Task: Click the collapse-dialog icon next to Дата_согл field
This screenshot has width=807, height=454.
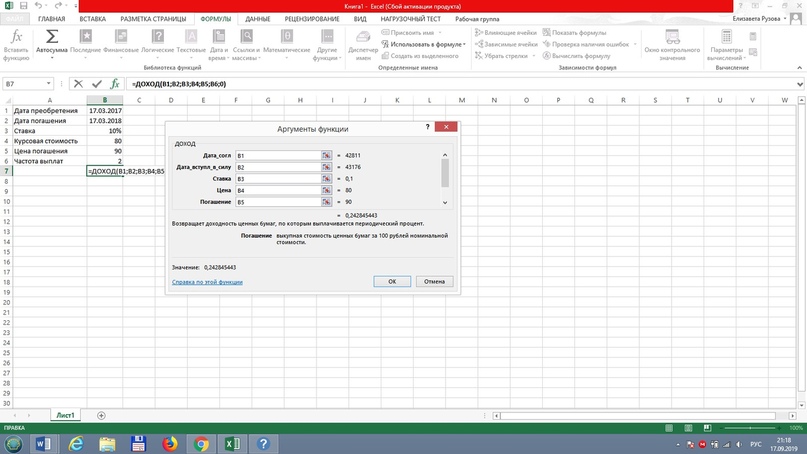Action: (x=326, y=156)
